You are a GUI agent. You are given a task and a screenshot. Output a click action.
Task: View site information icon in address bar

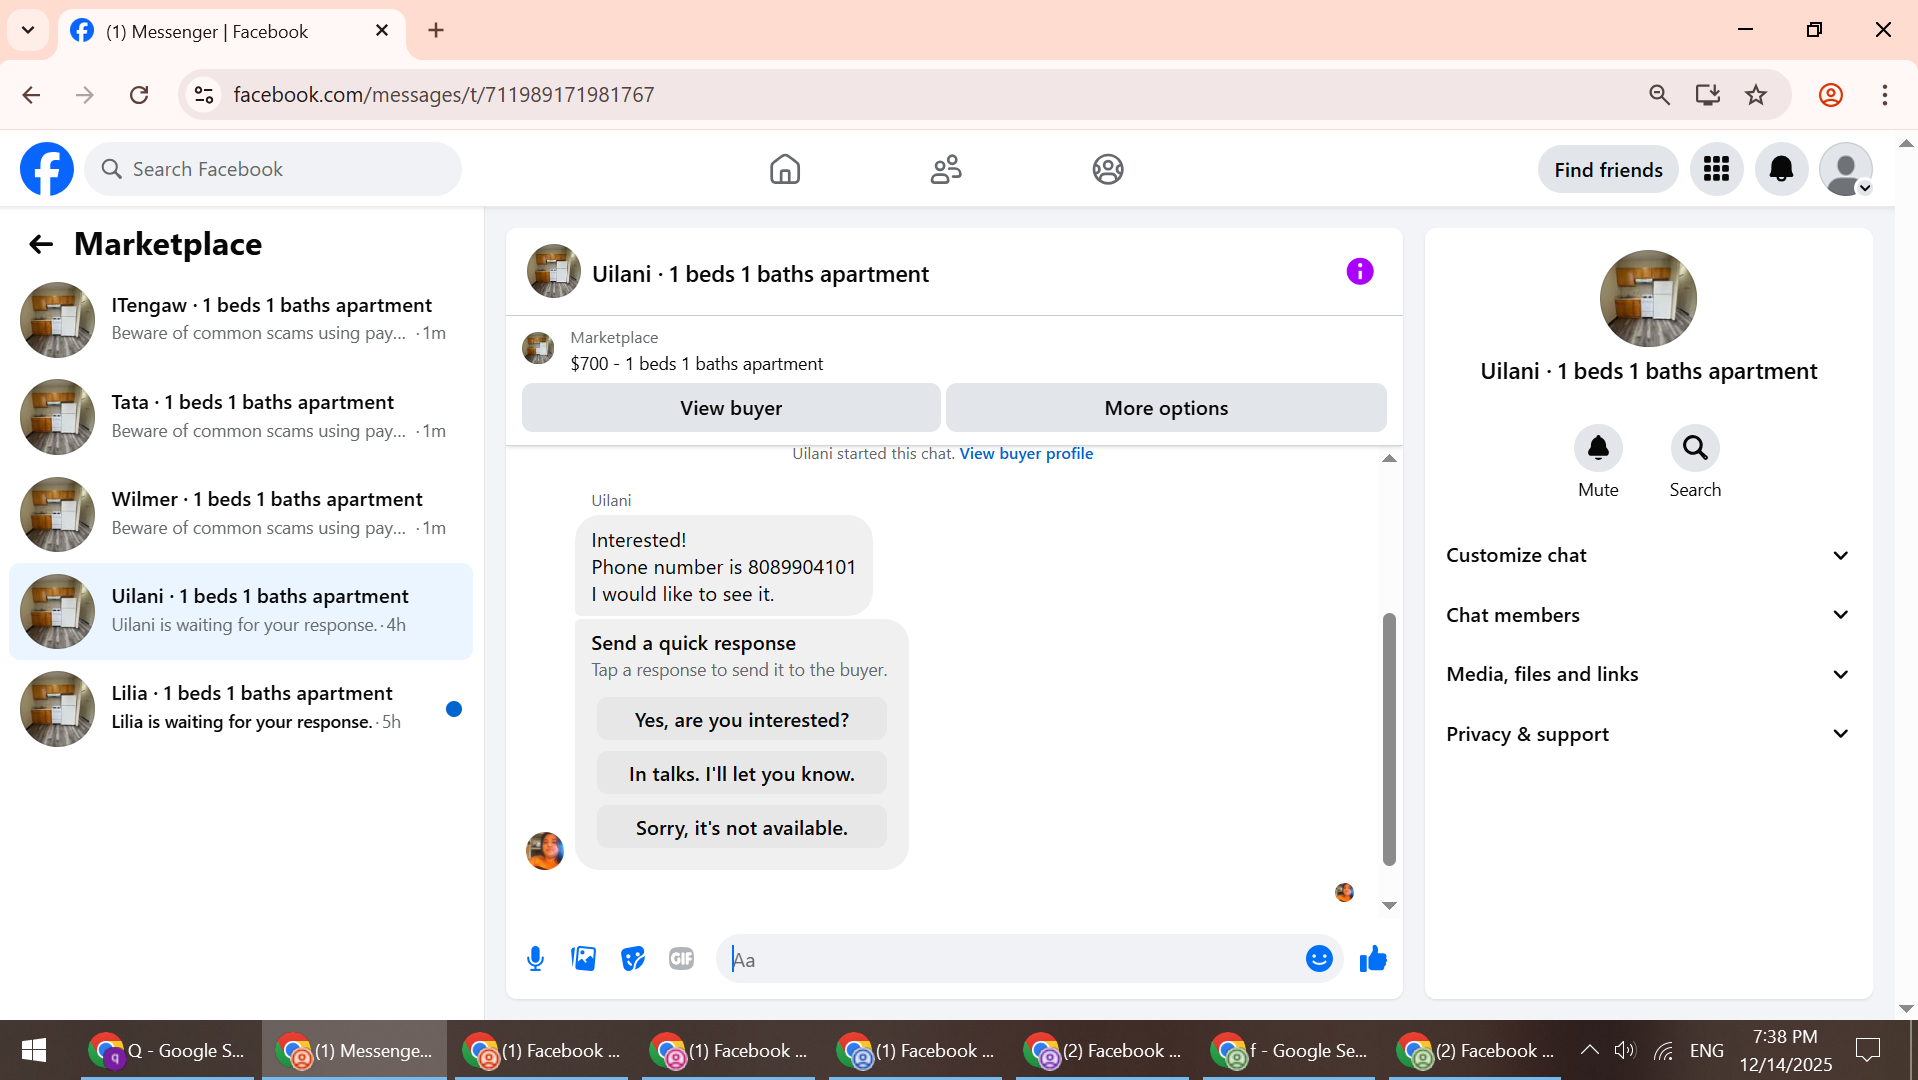pos(204,95)
